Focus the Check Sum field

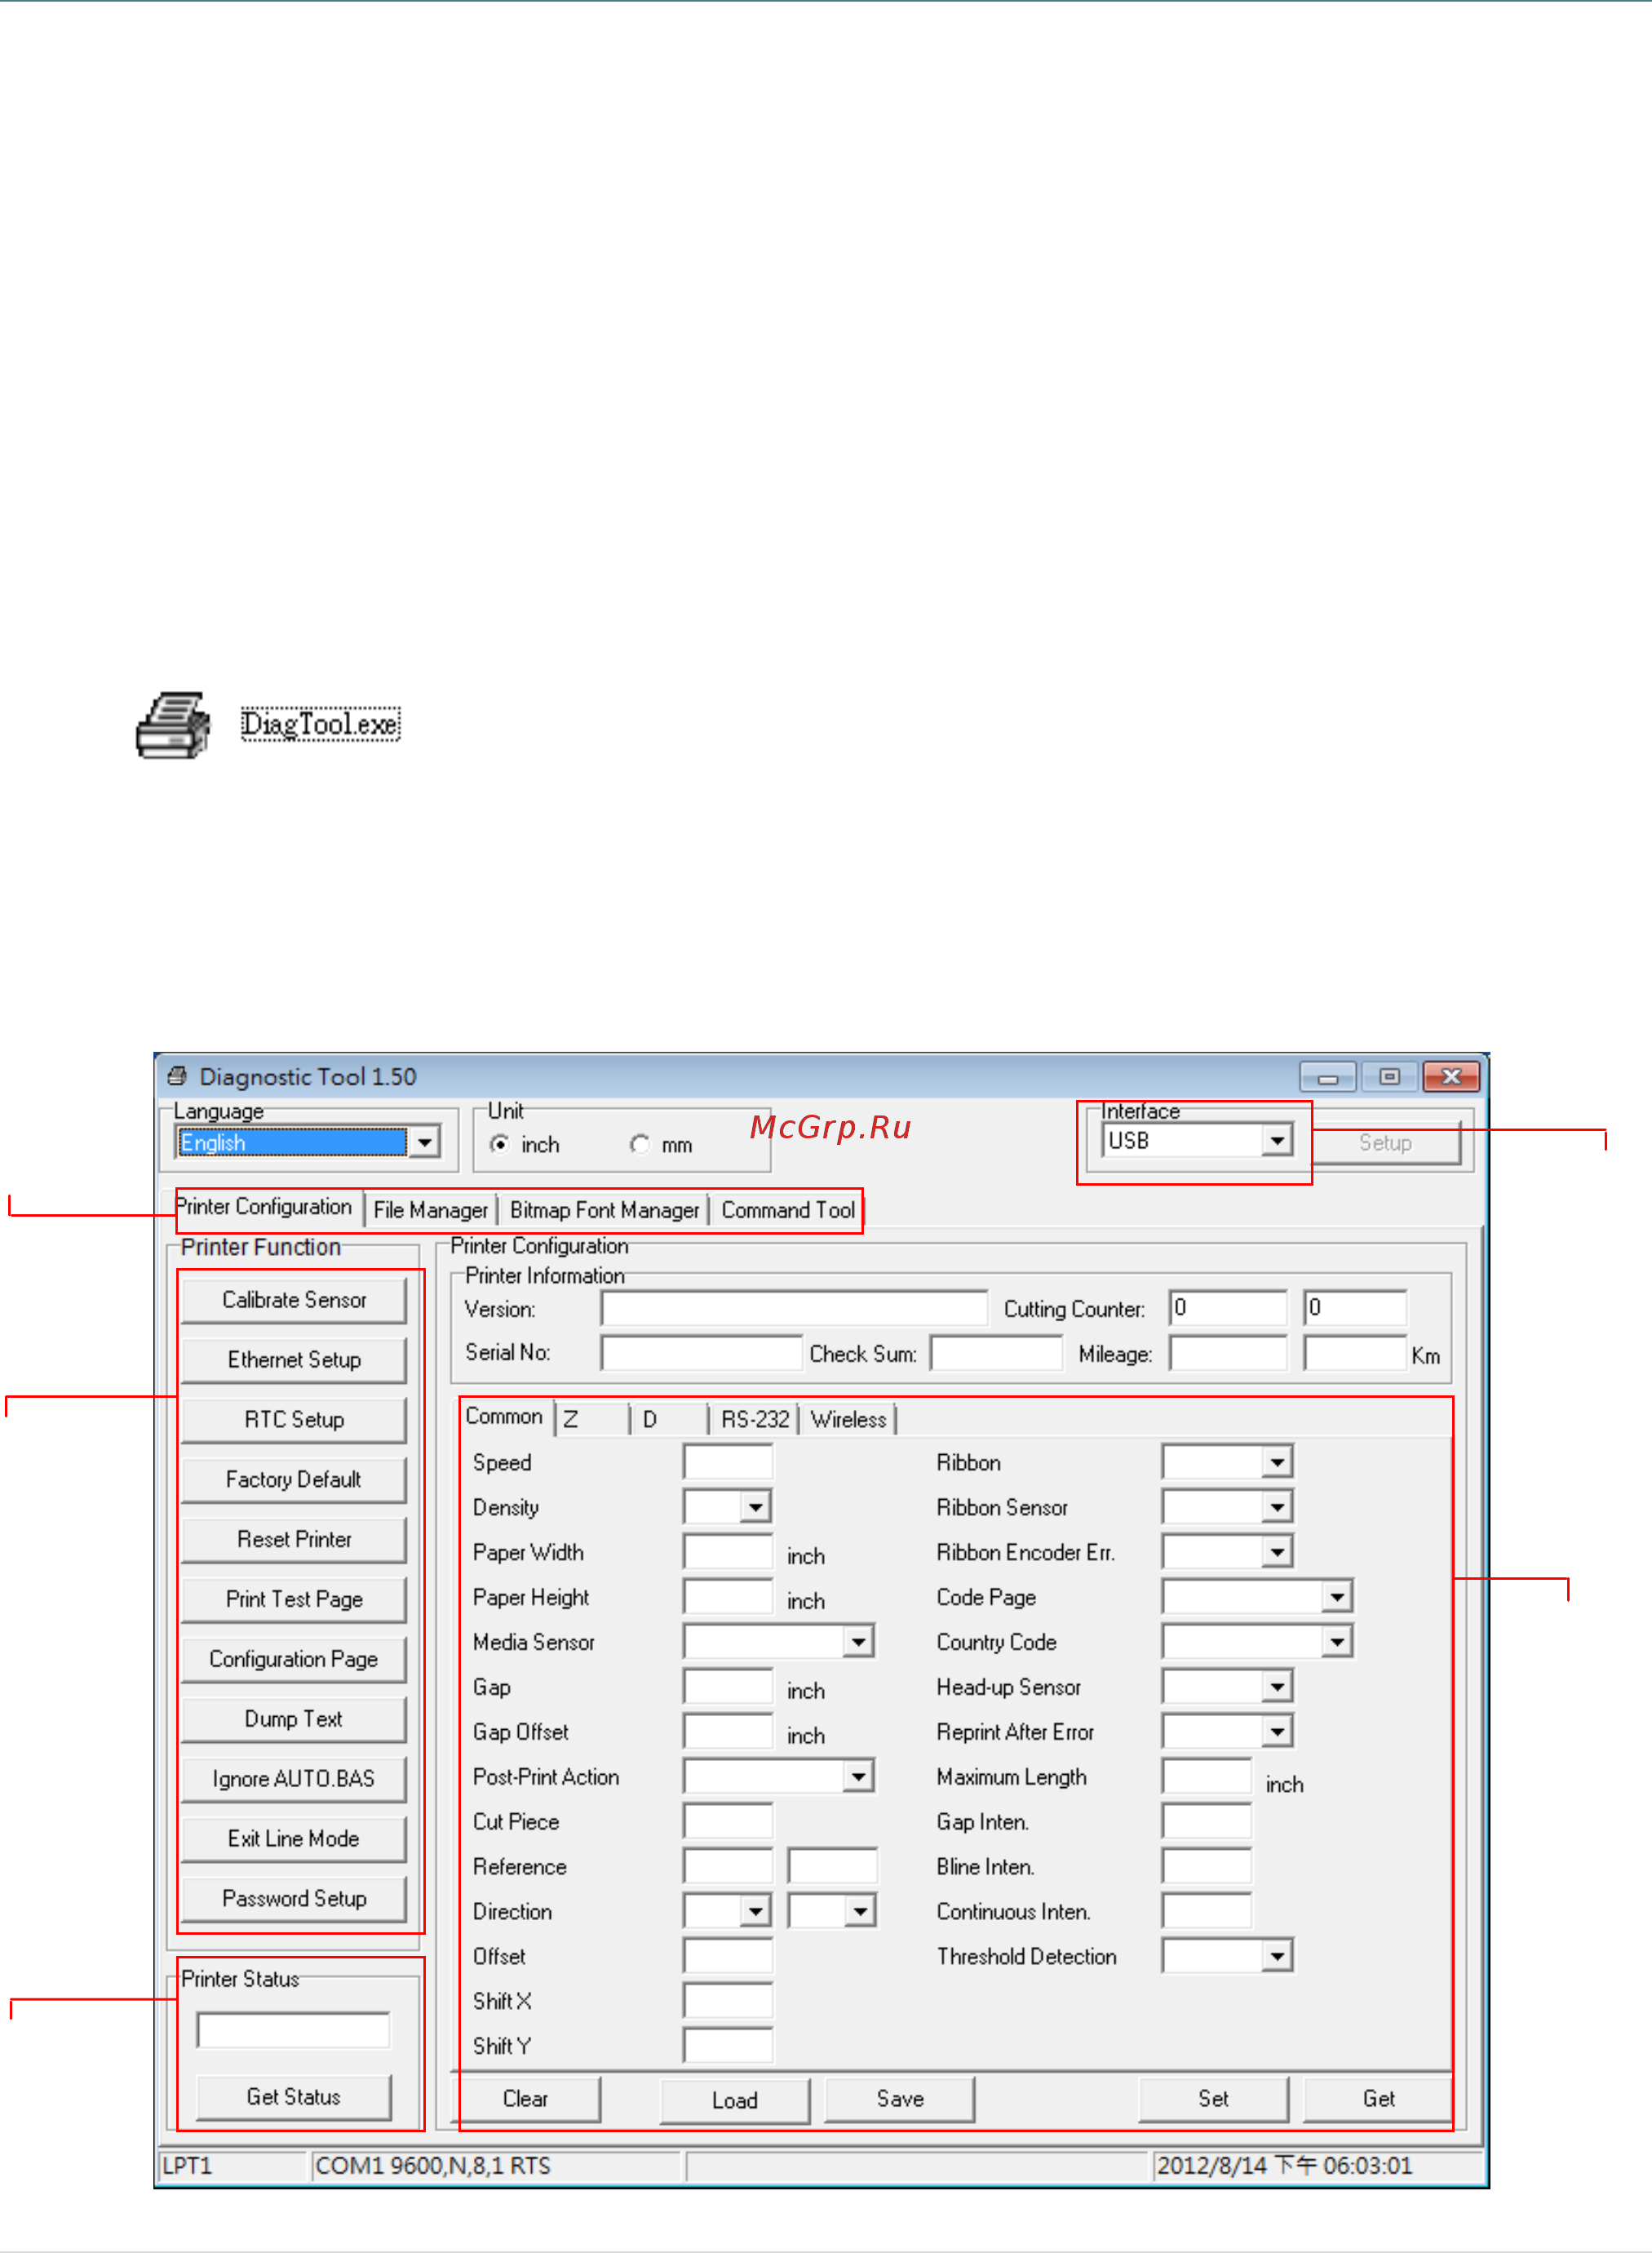[x=996, y=1353]
